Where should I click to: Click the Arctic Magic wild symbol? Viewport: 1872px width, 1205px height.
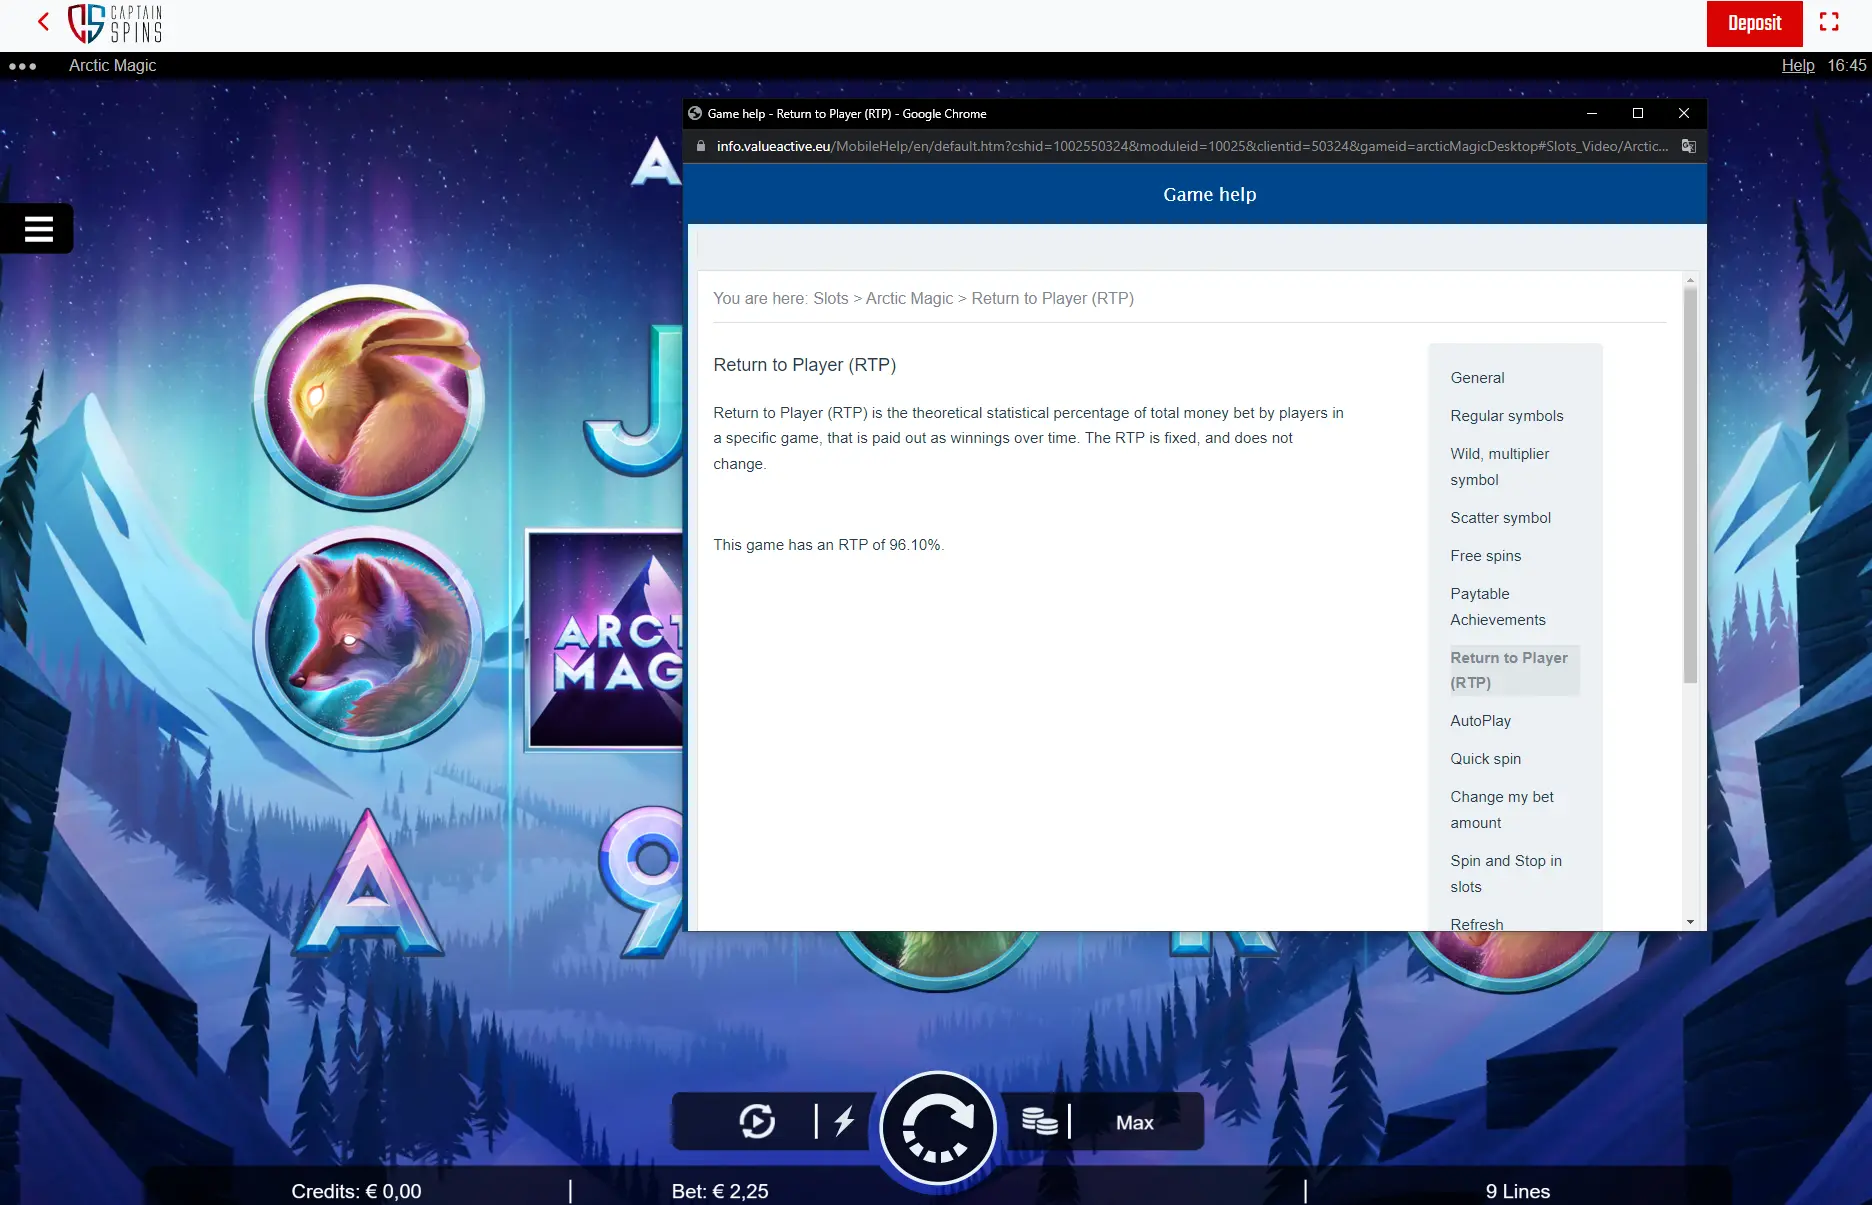[x=606, y=640]
